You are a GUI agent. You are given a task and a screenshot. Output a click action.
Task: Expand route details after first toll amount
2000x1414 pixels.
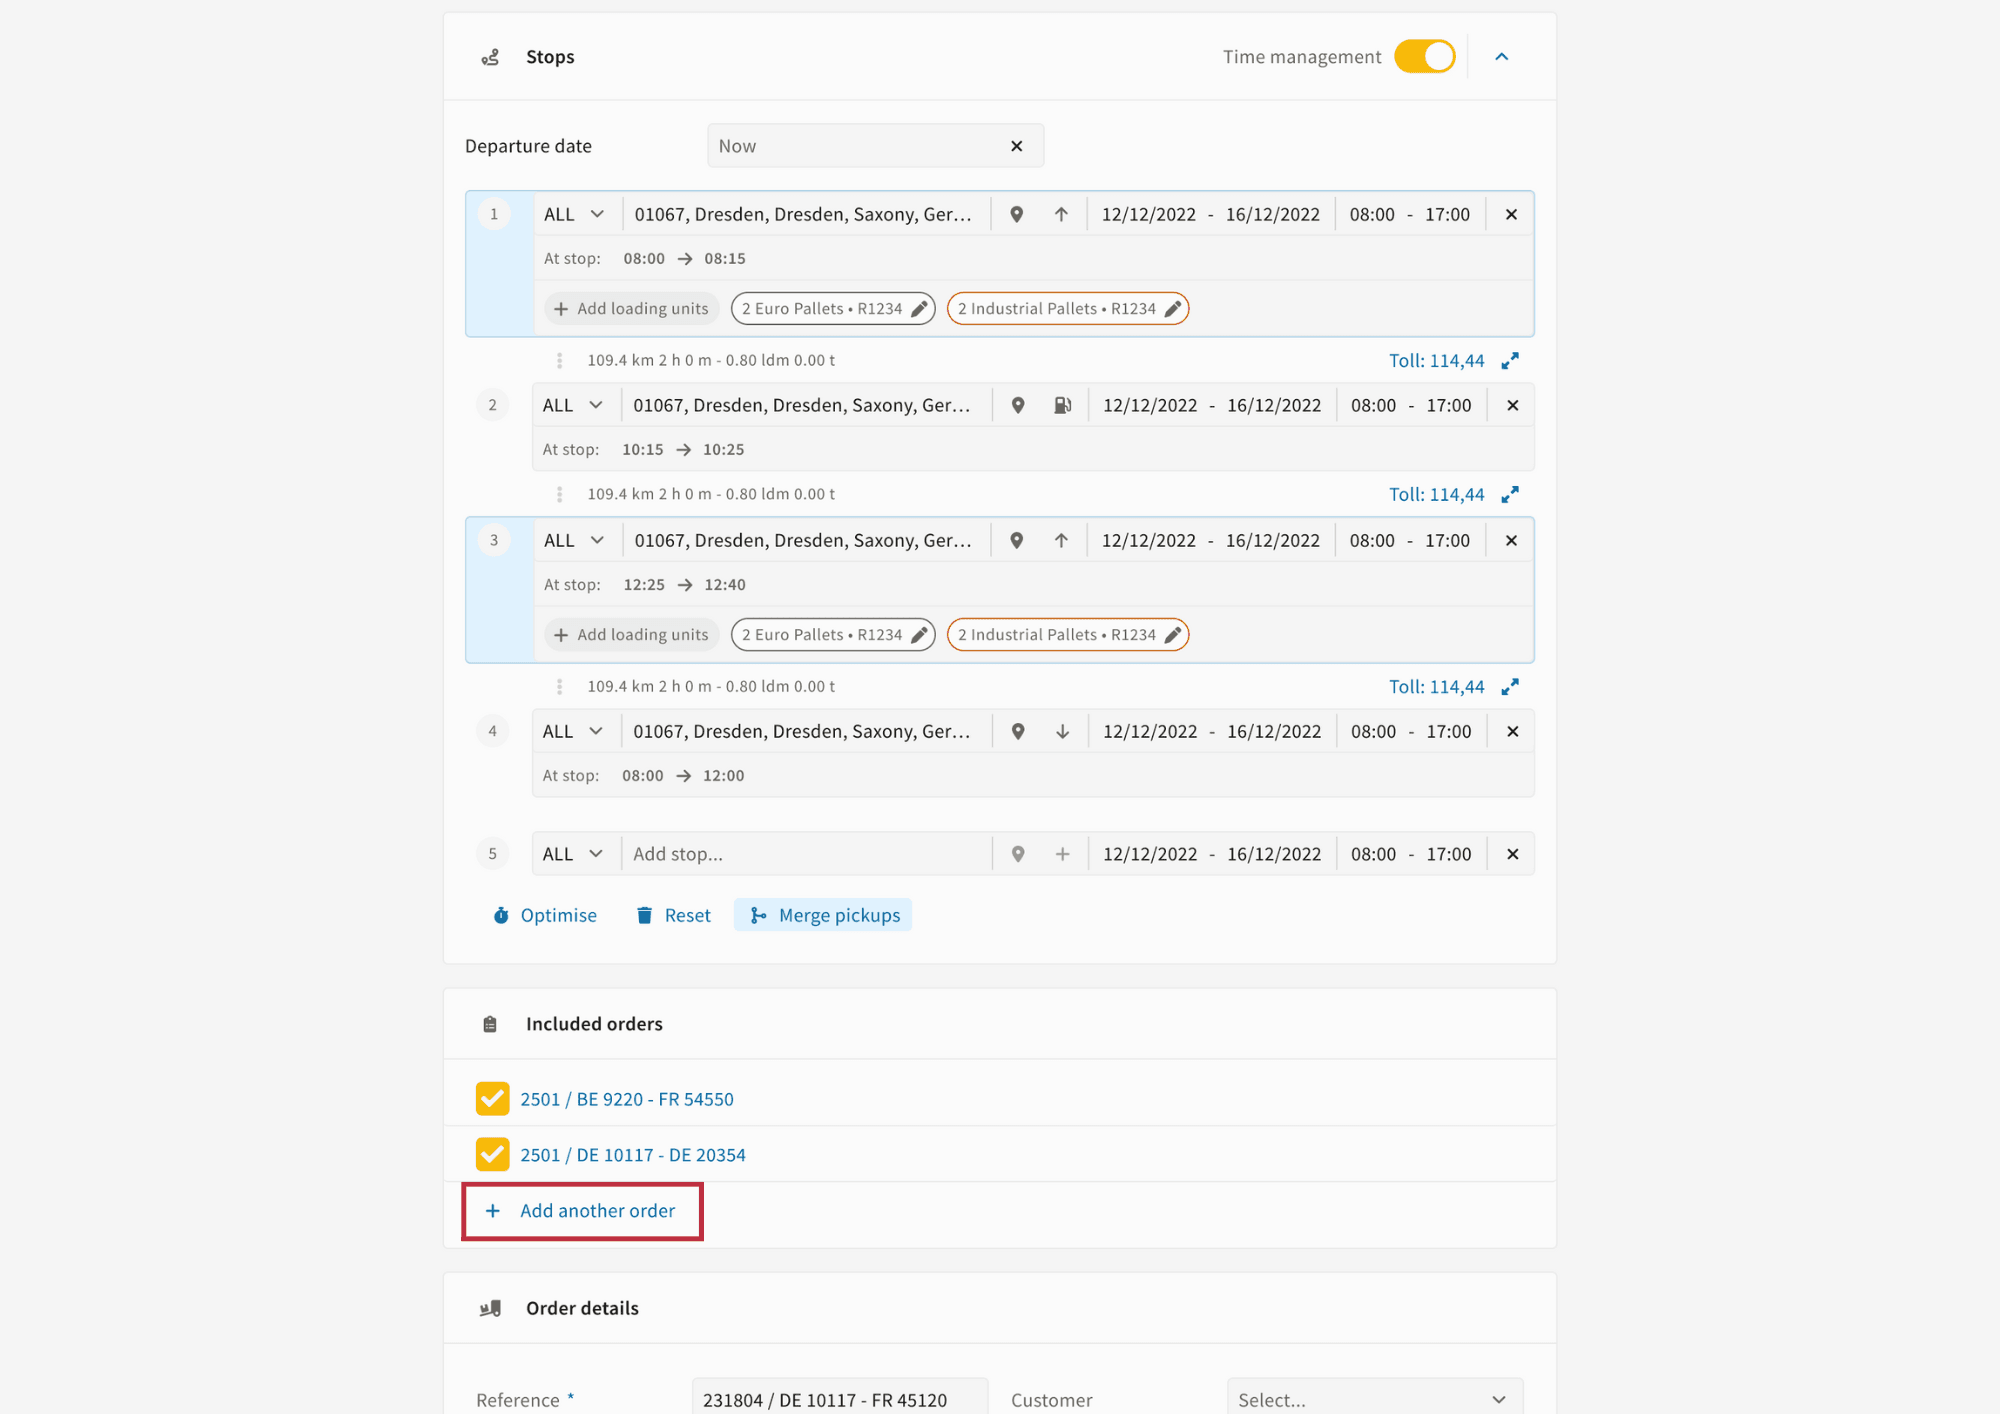tap(1510, 360)
